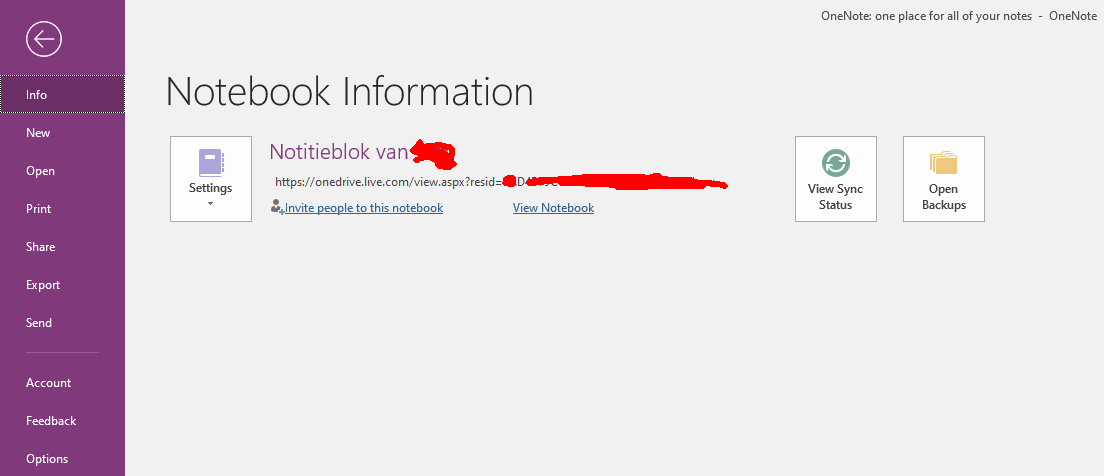The height and width of the screenshot is (476, 1104).
Task: Choose Print in the sidebar
Action: (x=63, y=208)
